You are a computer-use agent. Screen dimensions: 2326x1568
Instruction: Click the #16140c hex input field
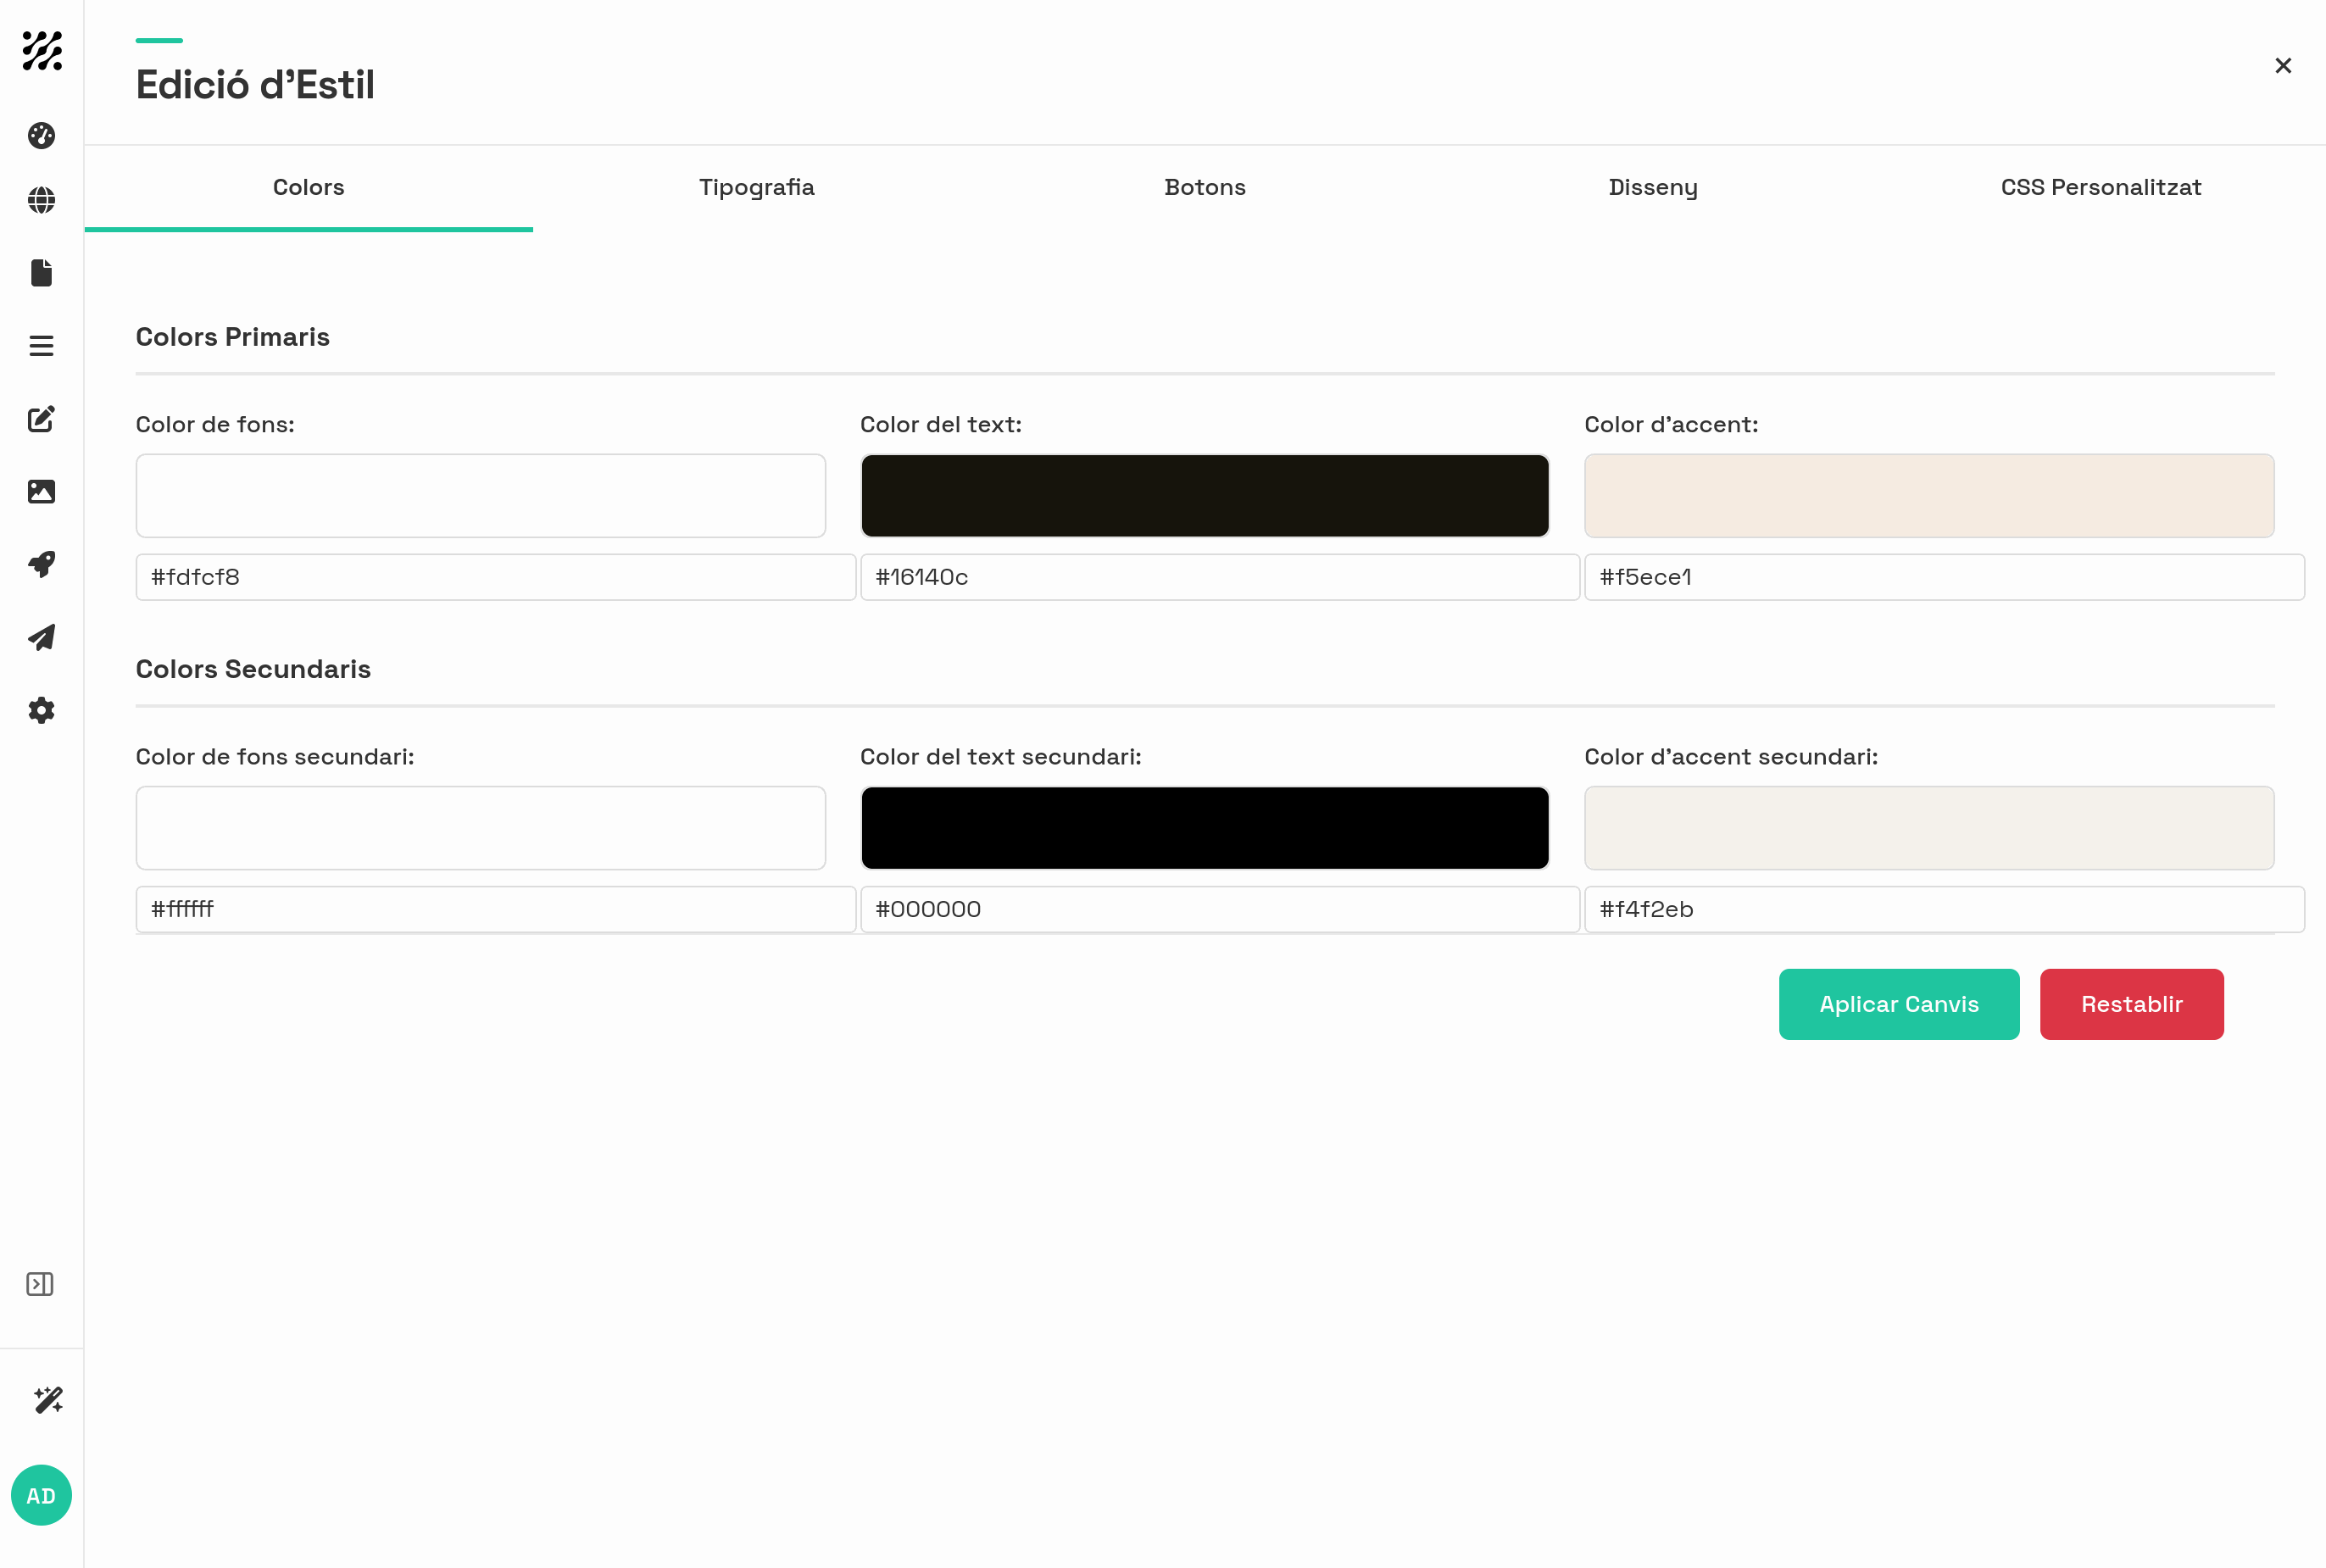1220,577
